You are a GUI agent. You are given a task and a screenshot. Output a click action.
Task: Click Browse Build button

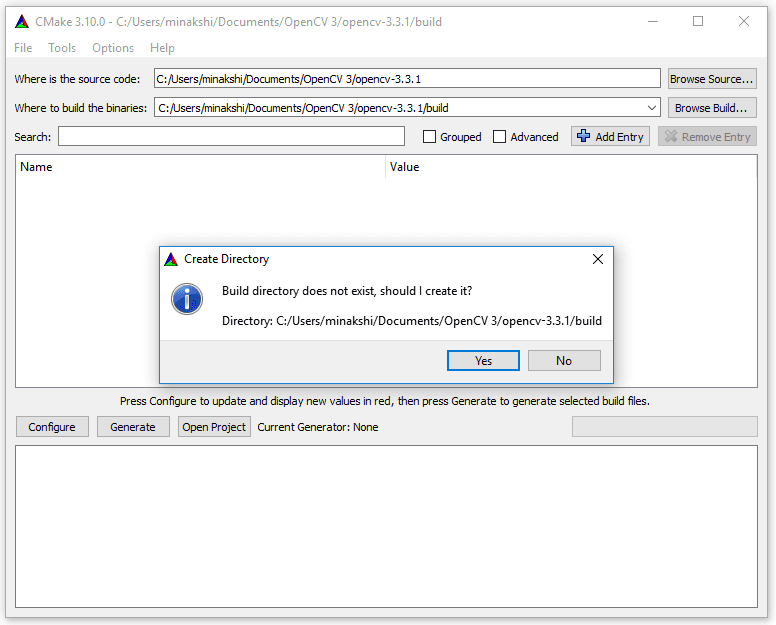point(712,108)
